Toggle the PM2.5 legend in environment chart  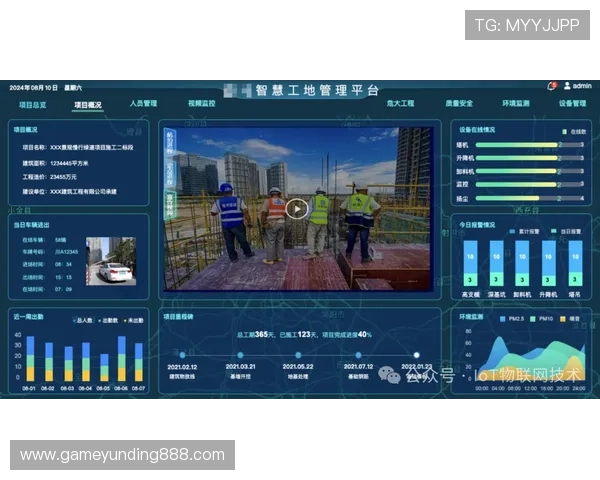[x=509, y=319]
